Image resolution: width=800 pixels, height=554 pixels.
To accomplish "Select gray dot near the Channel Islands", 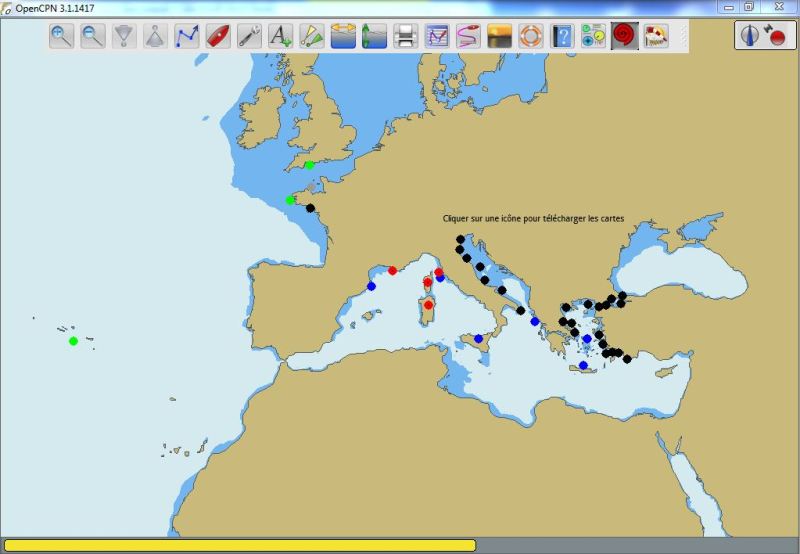I will click(312, 187).
